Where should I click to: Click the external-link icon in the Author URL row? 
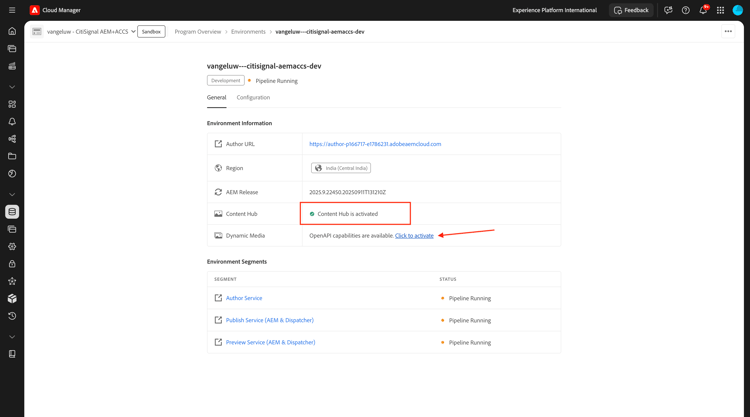pos(218,144)
